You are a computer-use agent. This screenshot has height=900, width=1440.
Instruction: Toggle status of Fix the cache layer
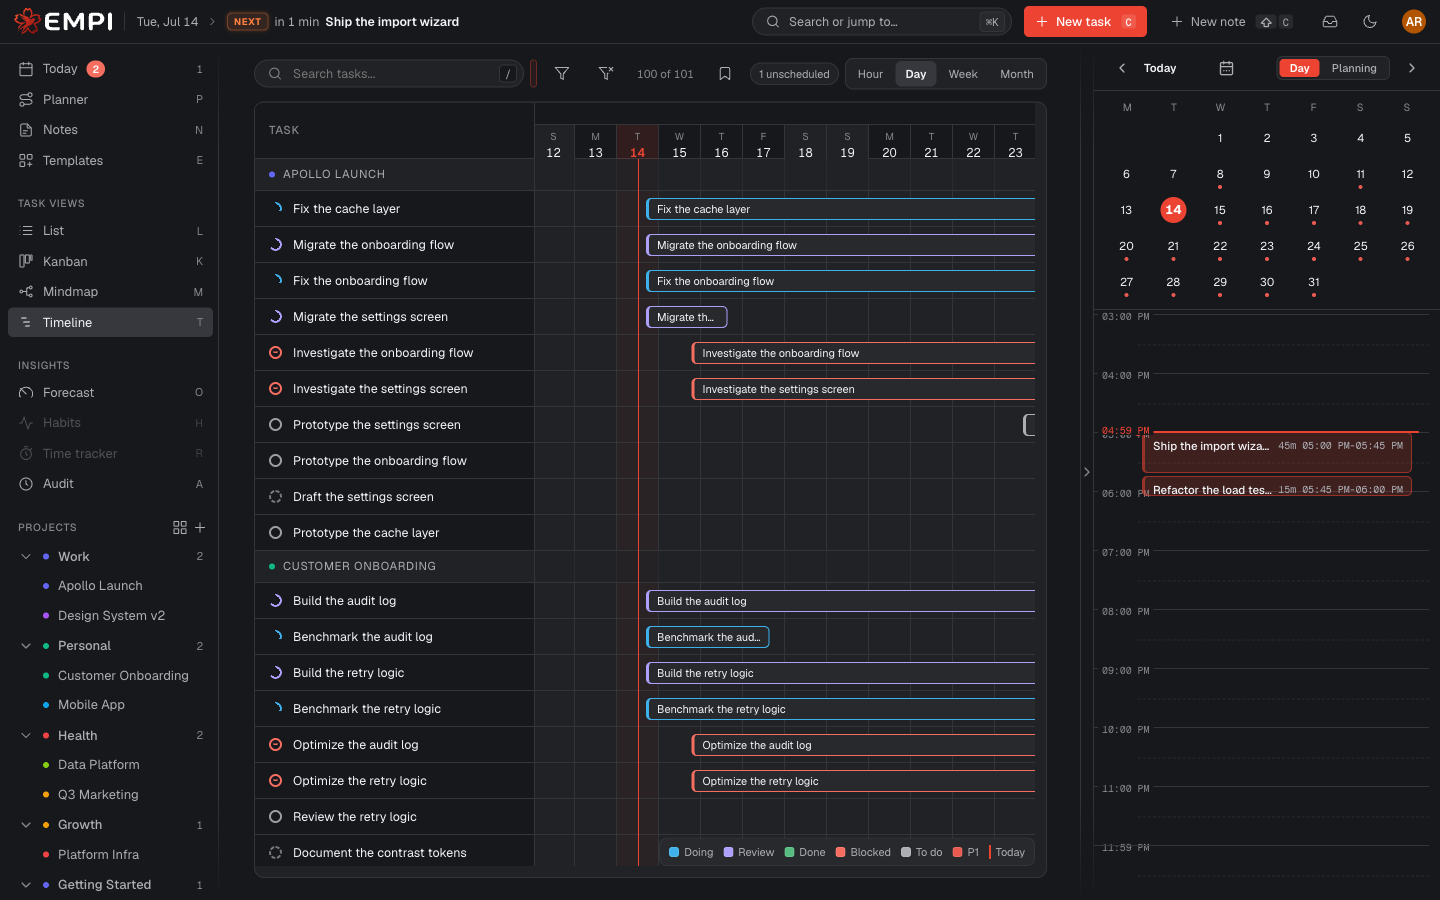click(x=275, y=209)
